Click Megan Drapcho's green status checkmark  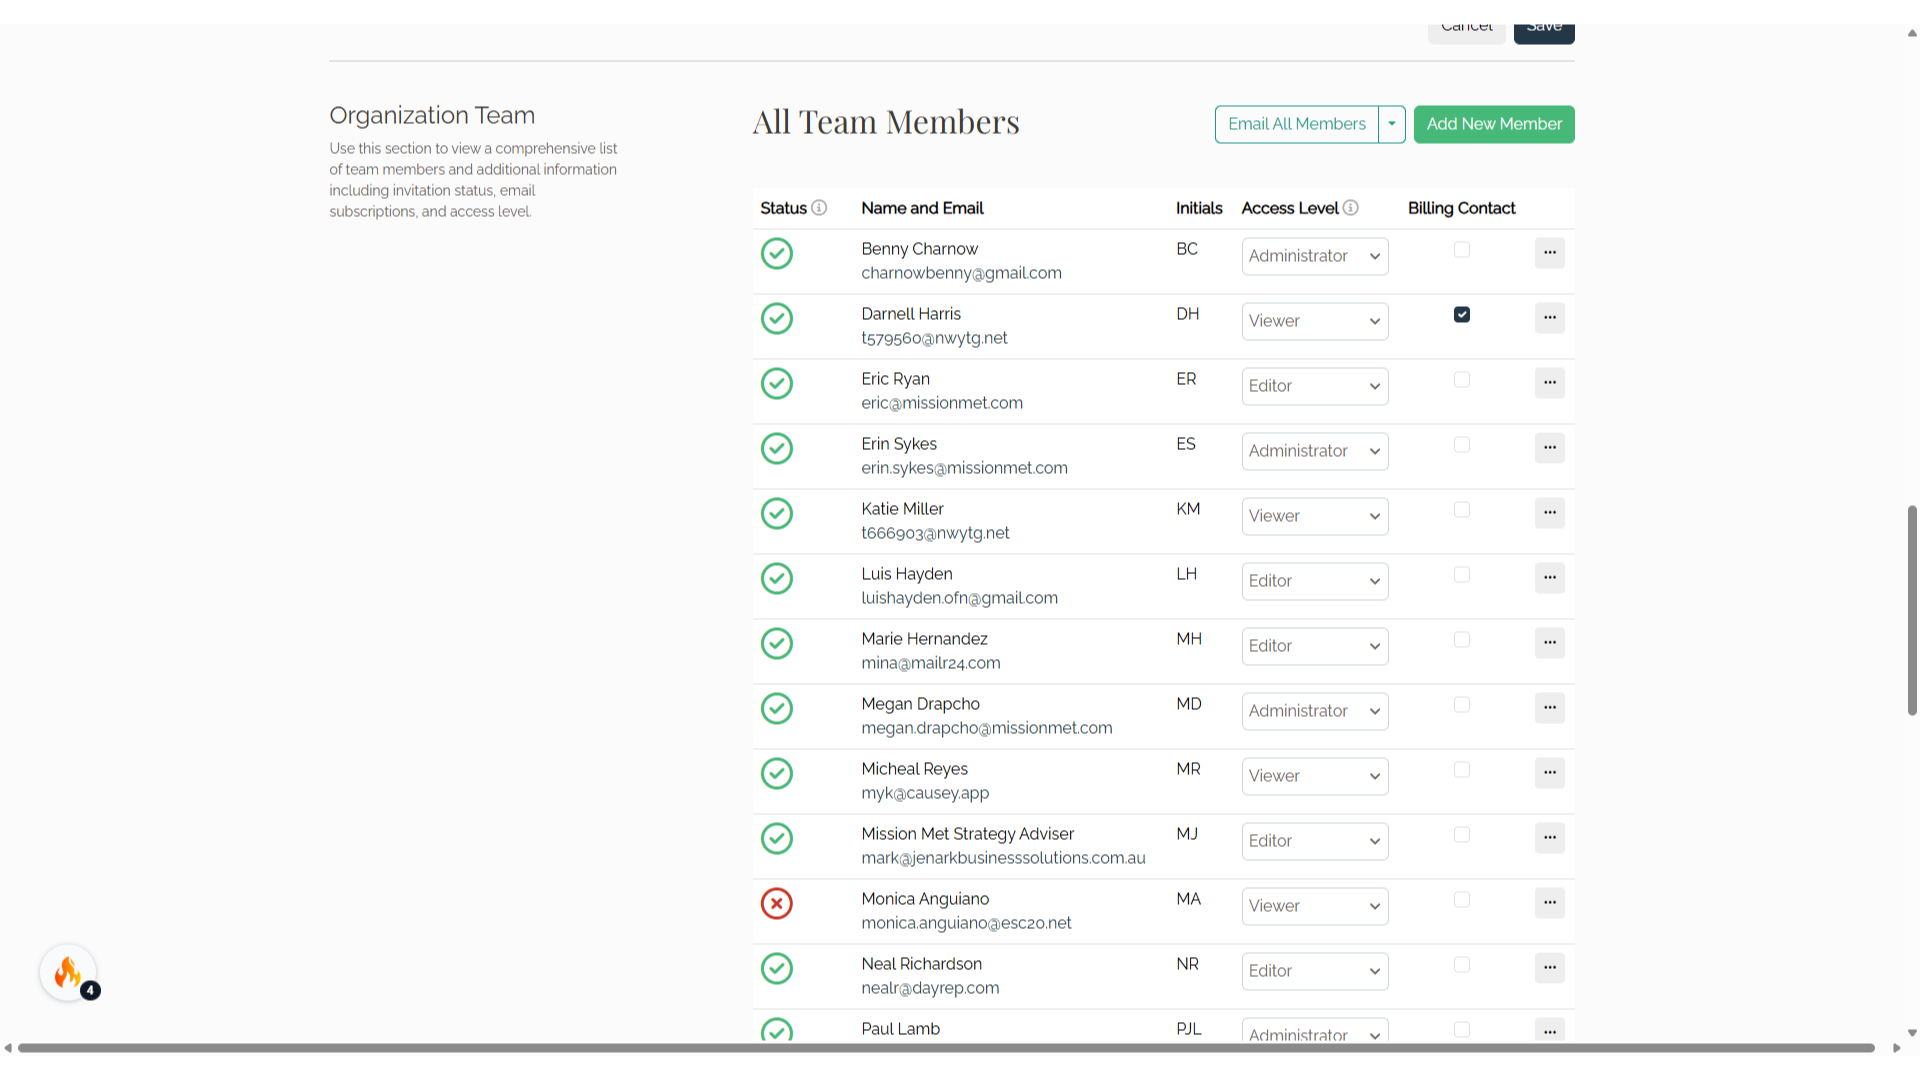(777, 709)
